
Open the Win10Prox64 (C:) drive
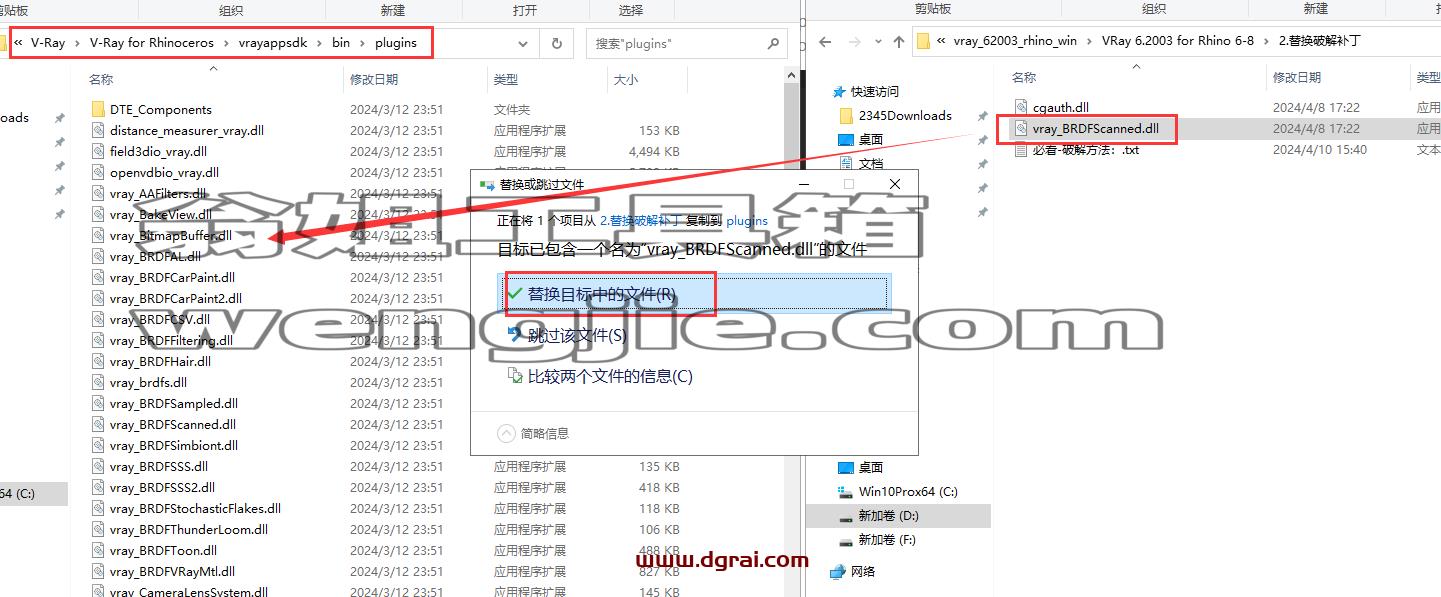[907, 491]
